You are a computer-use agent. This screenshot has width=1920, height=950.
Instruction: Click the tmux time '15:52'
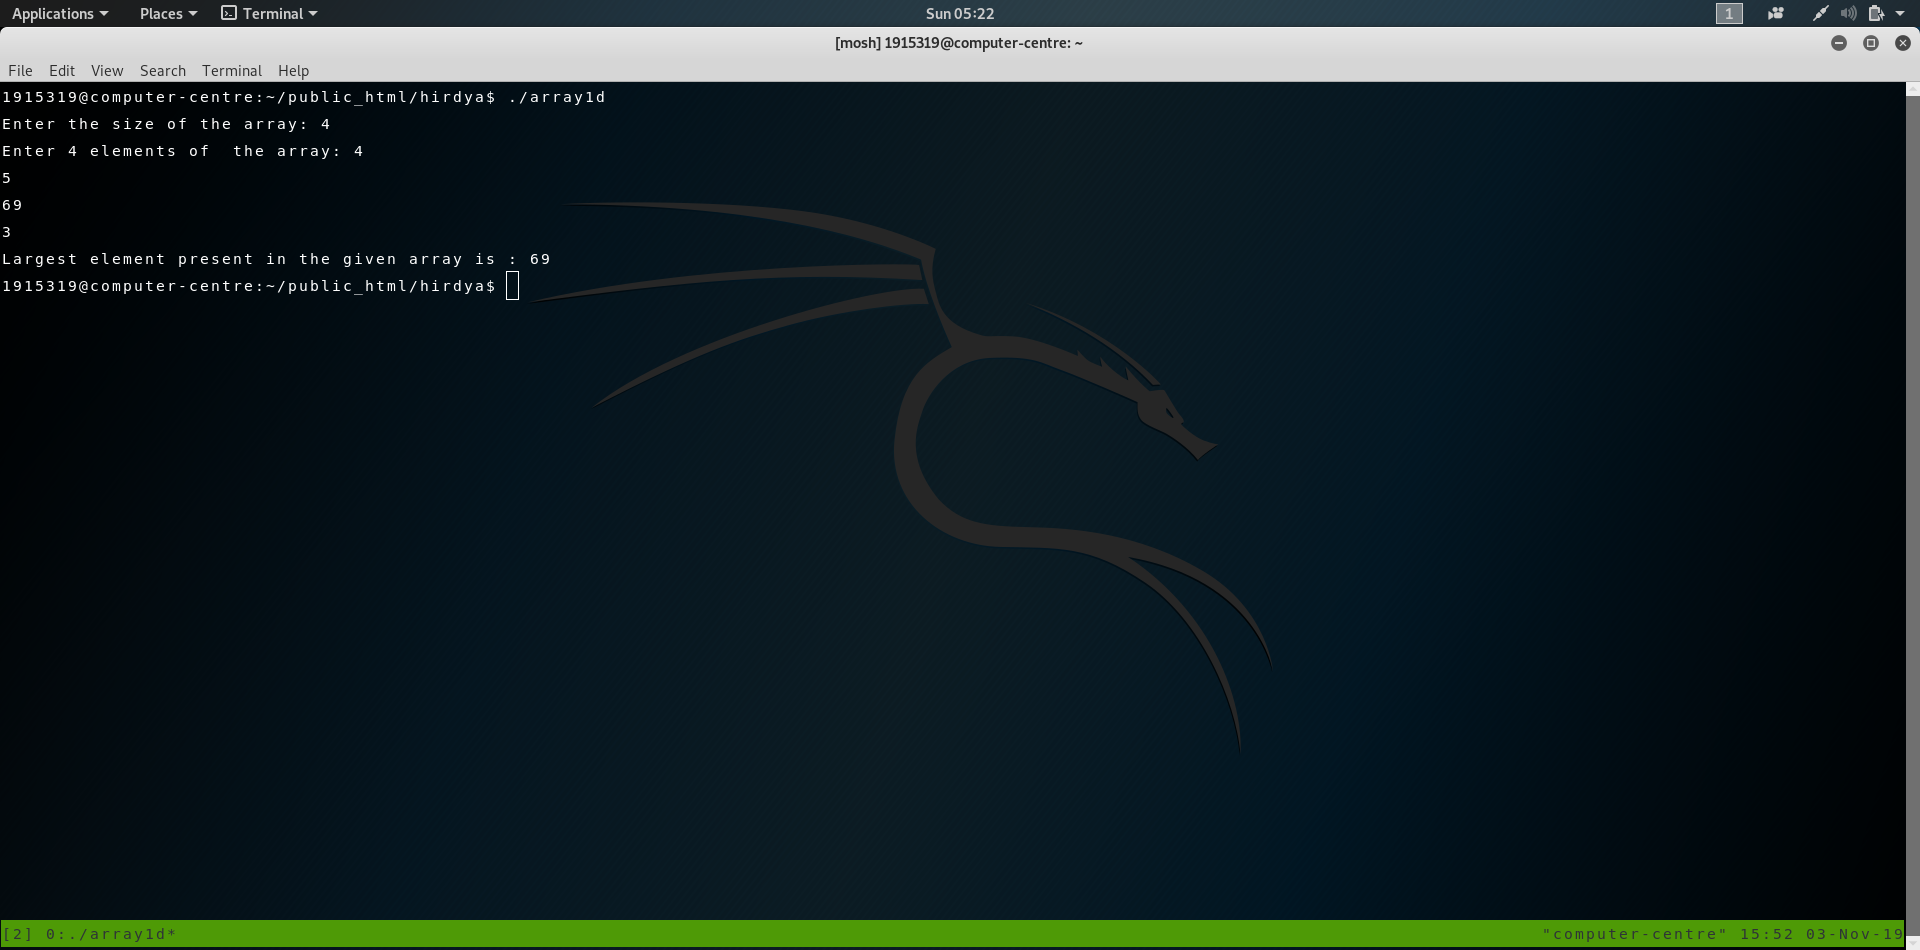1767,934
